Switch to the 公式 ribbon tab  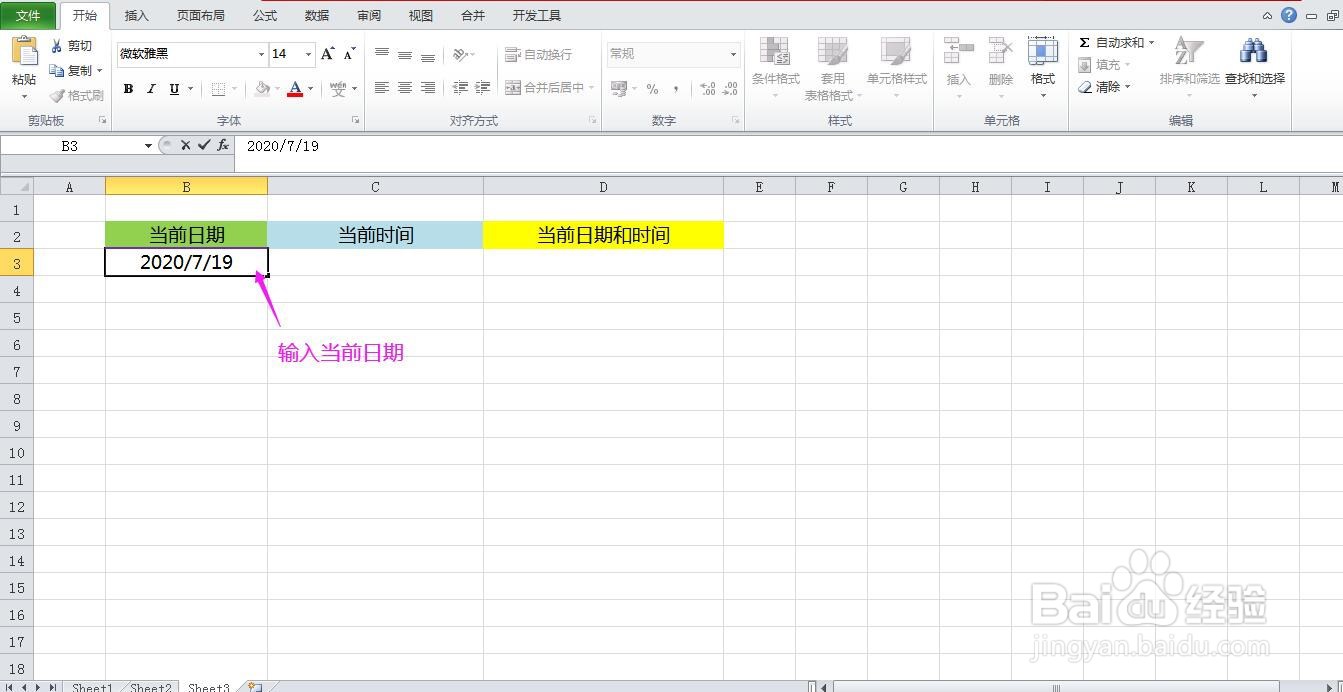[264, 15]
